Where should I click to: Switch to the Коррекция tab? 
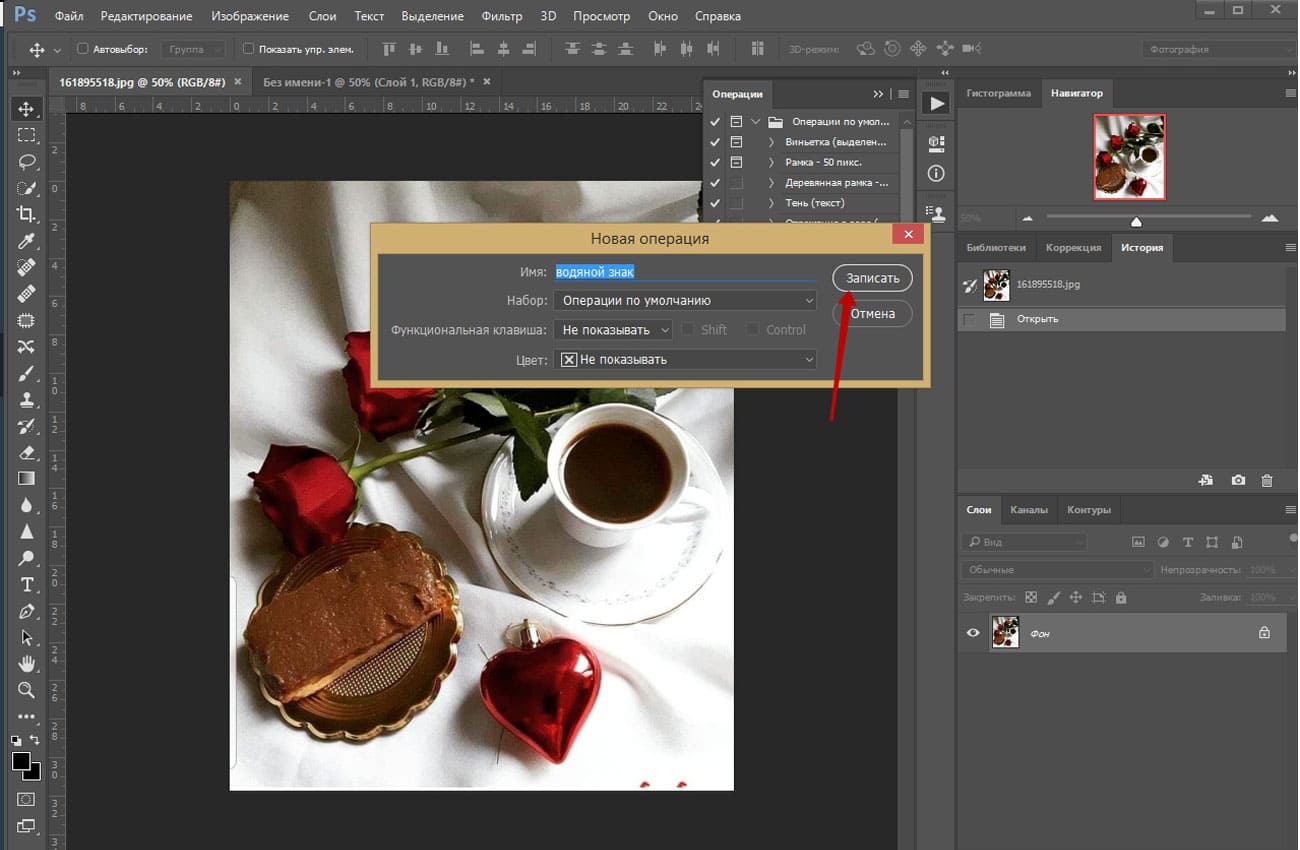(1073, 247)
